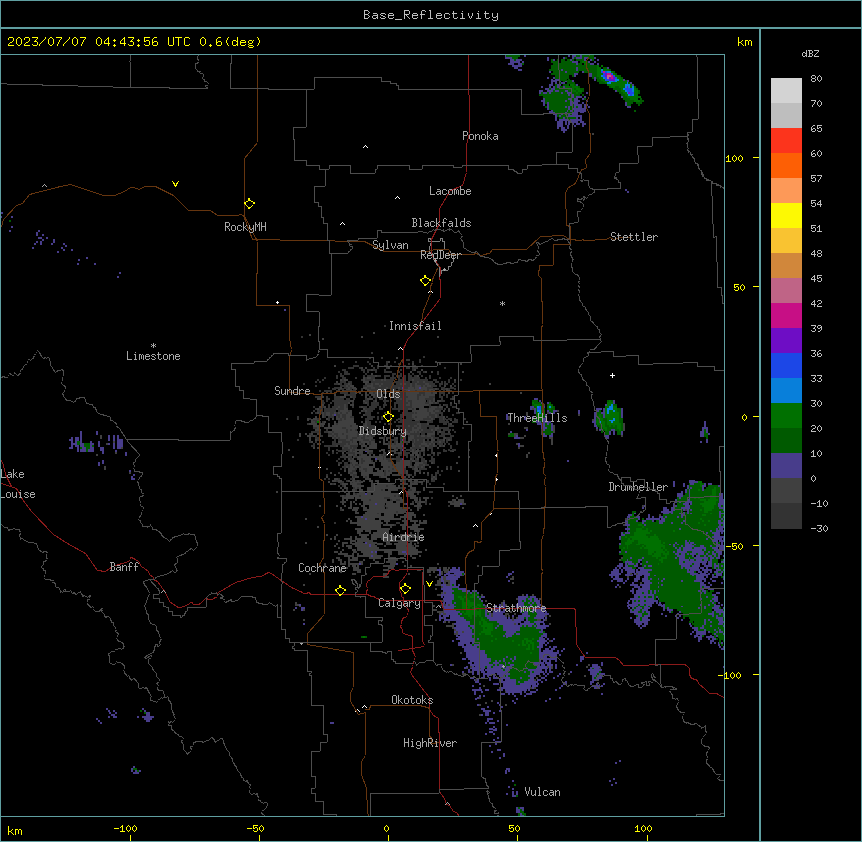Click the RockyMH label

[x=245, y=227]
